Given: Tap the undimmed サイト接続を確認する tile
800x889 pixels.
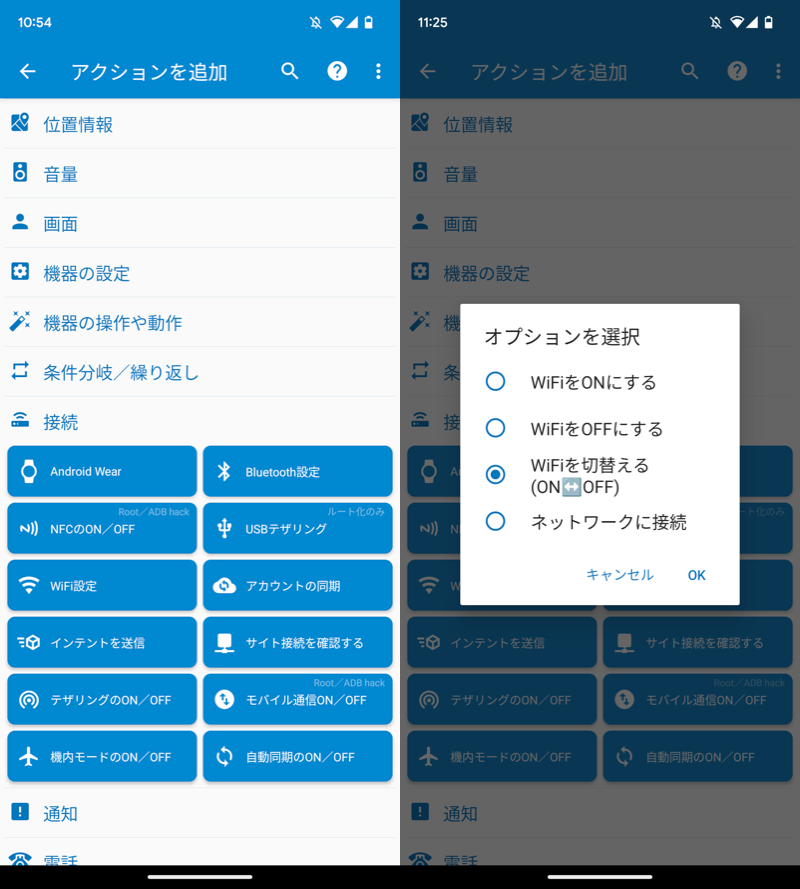Looking at the screenshot, I should tap(298, 642).
